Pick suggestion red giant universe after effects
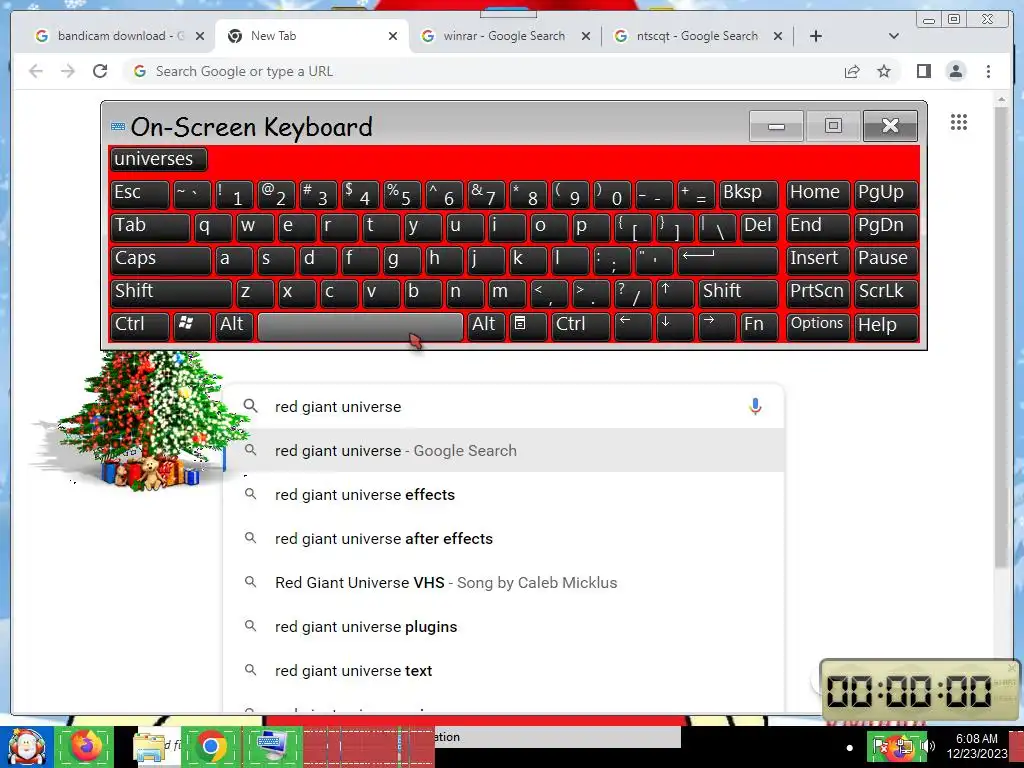 [503, 538]
